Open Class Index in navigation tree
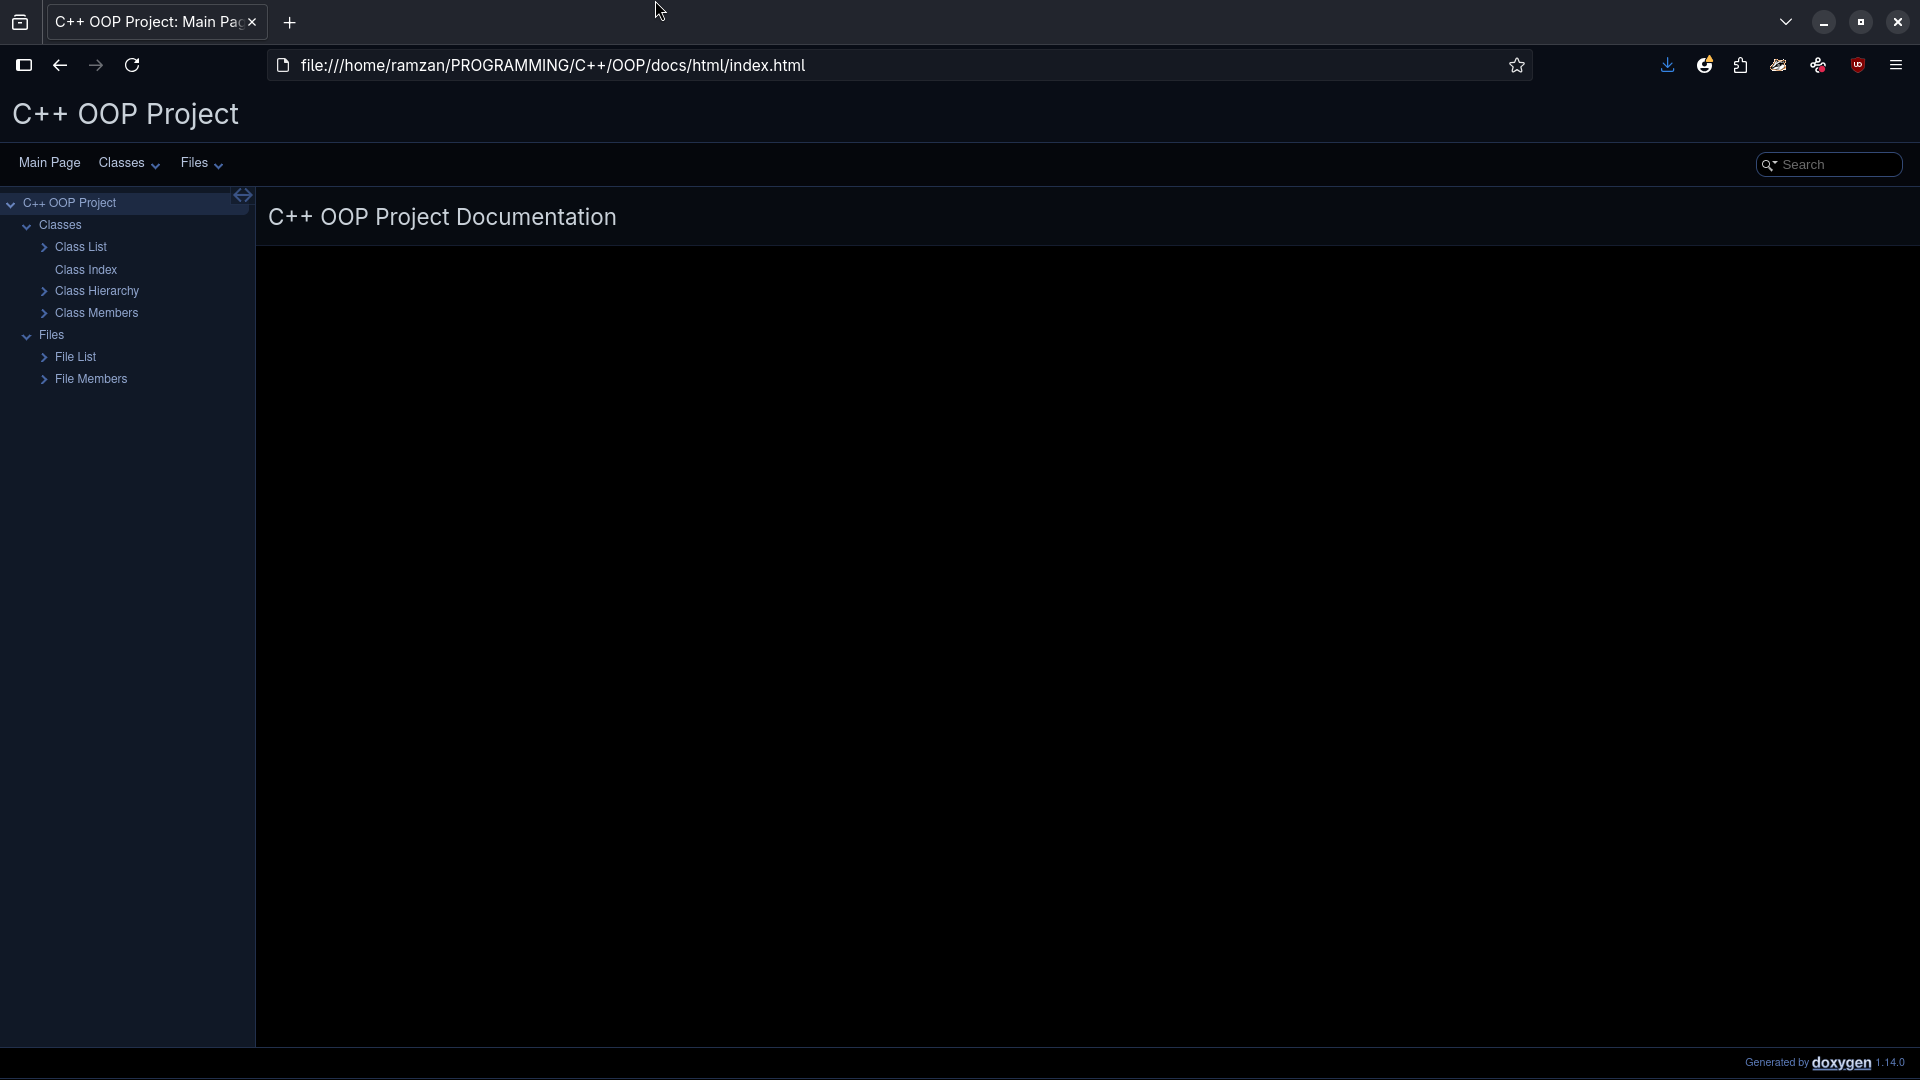 [x=86, y=270]
